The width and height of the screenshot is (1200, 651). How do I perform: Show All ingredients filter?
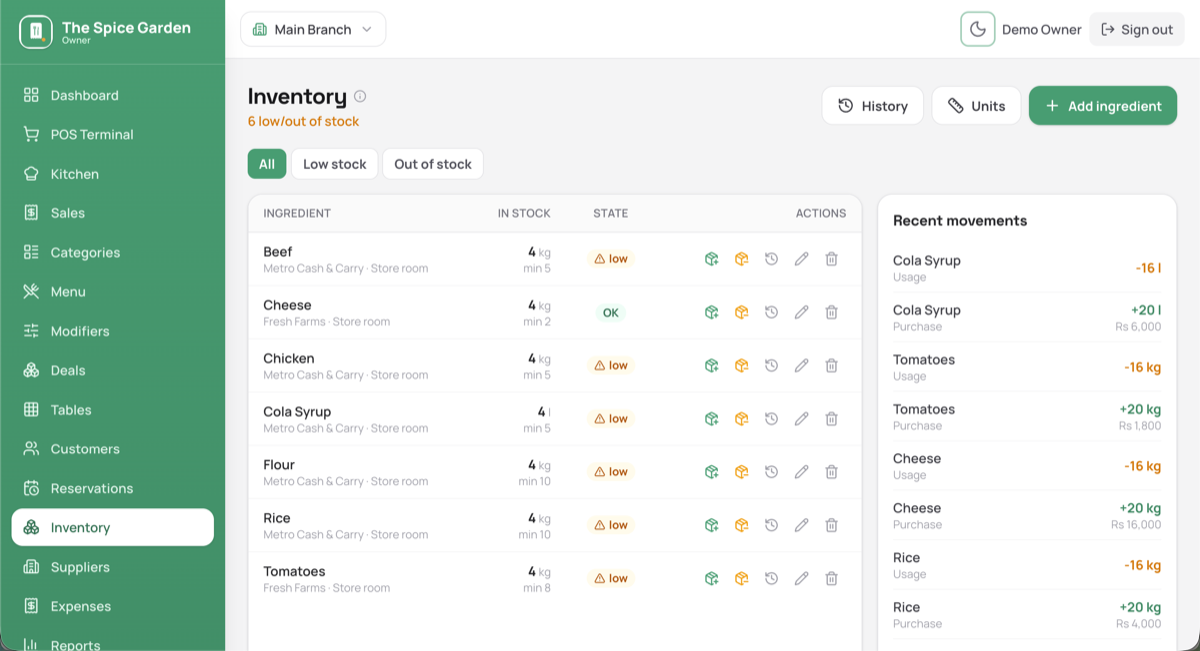point(267,164)
